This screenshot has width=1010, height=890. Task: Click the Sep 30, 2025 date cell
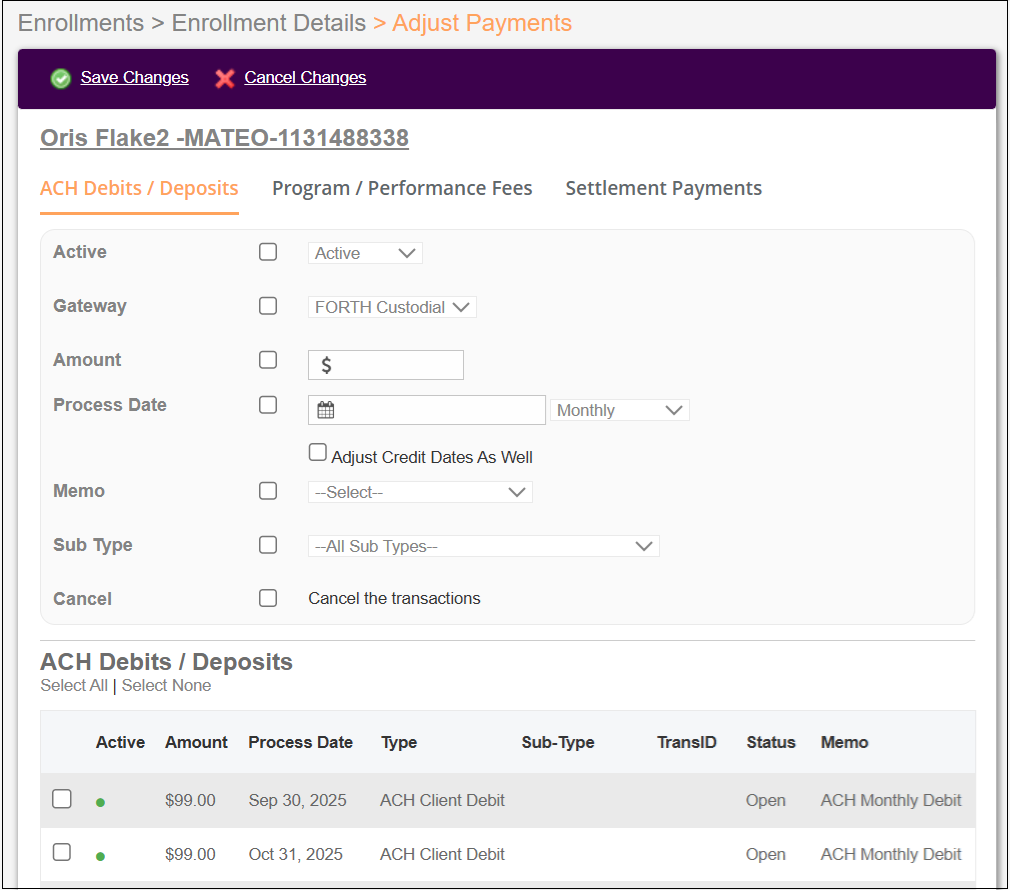(x=298, y=800)
